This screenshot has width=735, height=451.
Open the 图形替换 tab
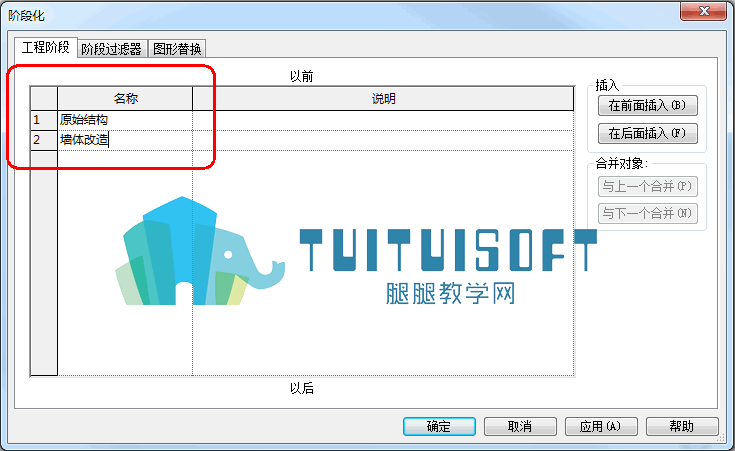177,49
